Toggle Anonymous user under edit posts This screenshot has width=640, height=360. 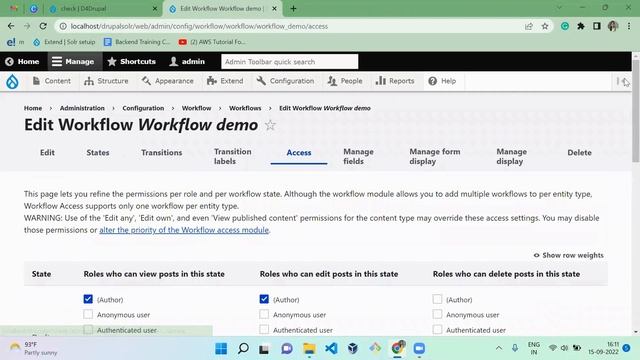point(264,314)
